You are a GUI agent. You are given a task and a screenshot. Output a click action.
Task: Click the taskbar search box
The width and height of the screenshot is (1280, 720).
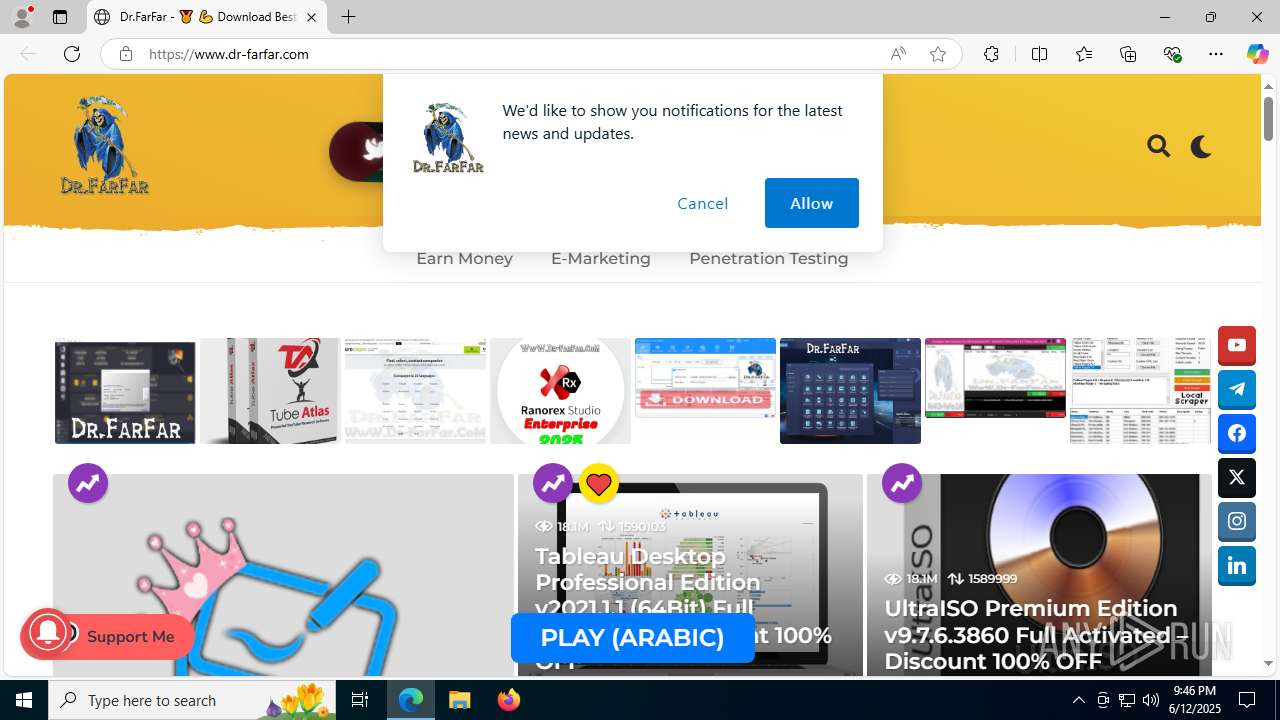pos(192,700)
